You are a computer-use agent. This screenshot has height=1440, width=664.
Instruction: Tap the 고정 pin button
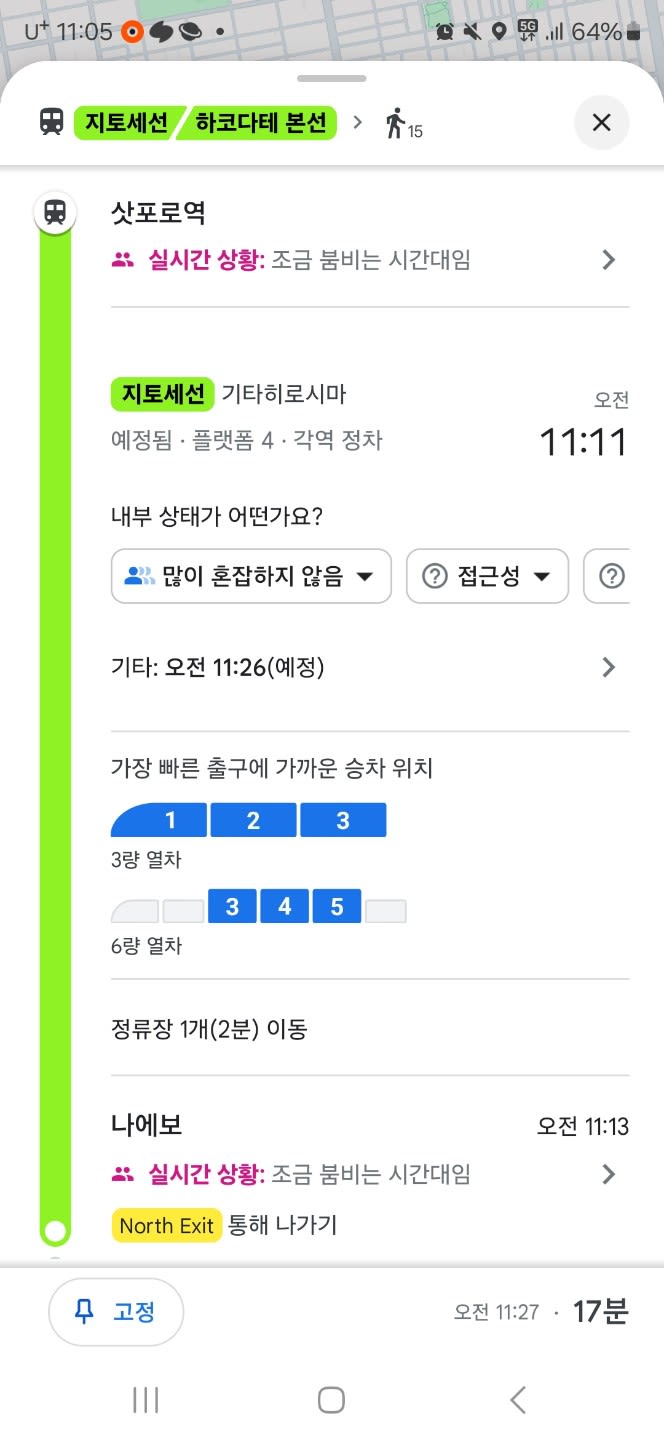point(116,1311)
